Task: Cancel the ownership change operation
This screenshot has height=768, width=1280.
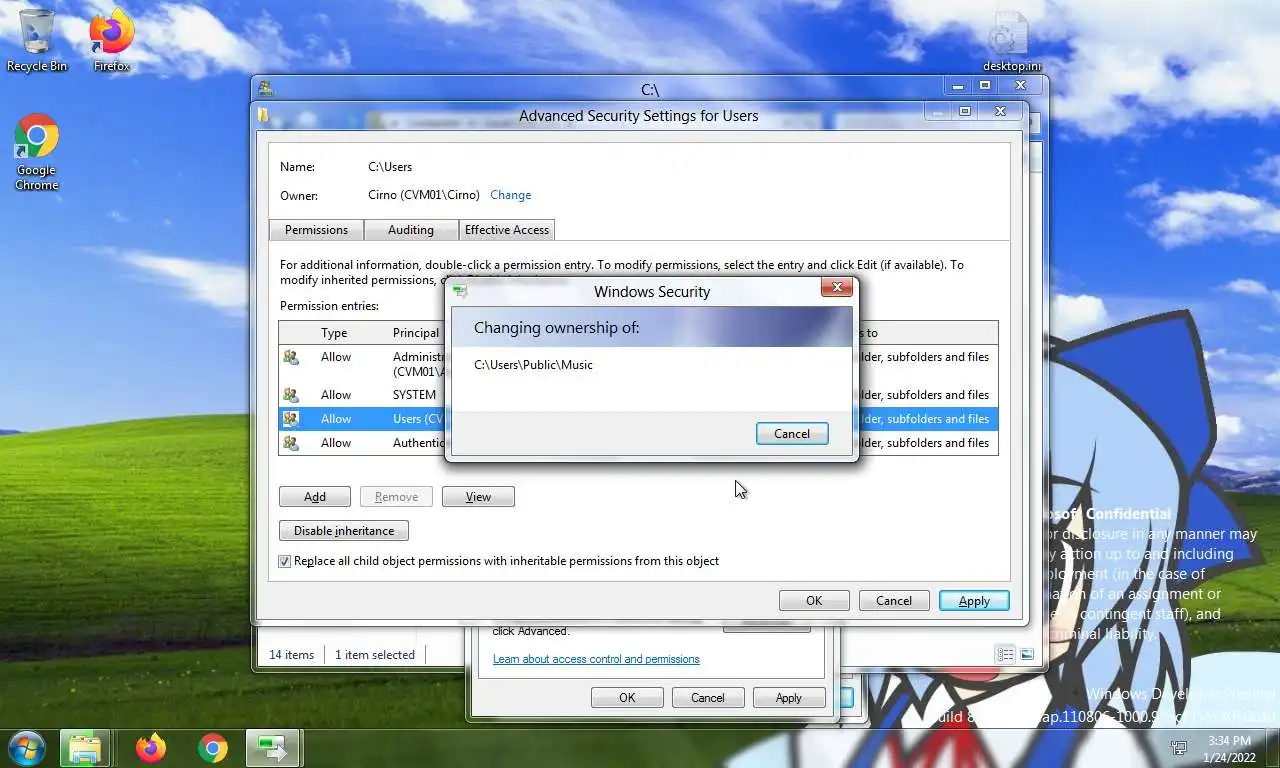Action: click(x=792, y=433)
